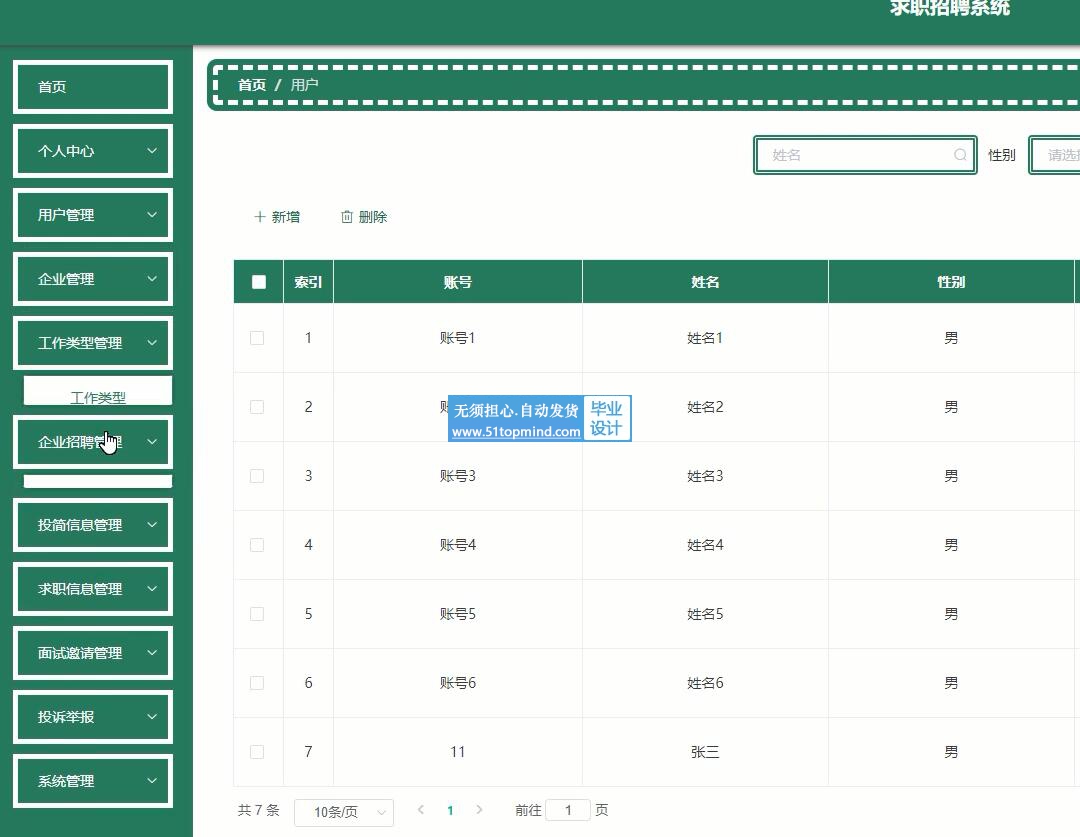The image size is (1080, 837).
Task: Check the row 6 checkbox for 账号6
Action: point(257,683)
